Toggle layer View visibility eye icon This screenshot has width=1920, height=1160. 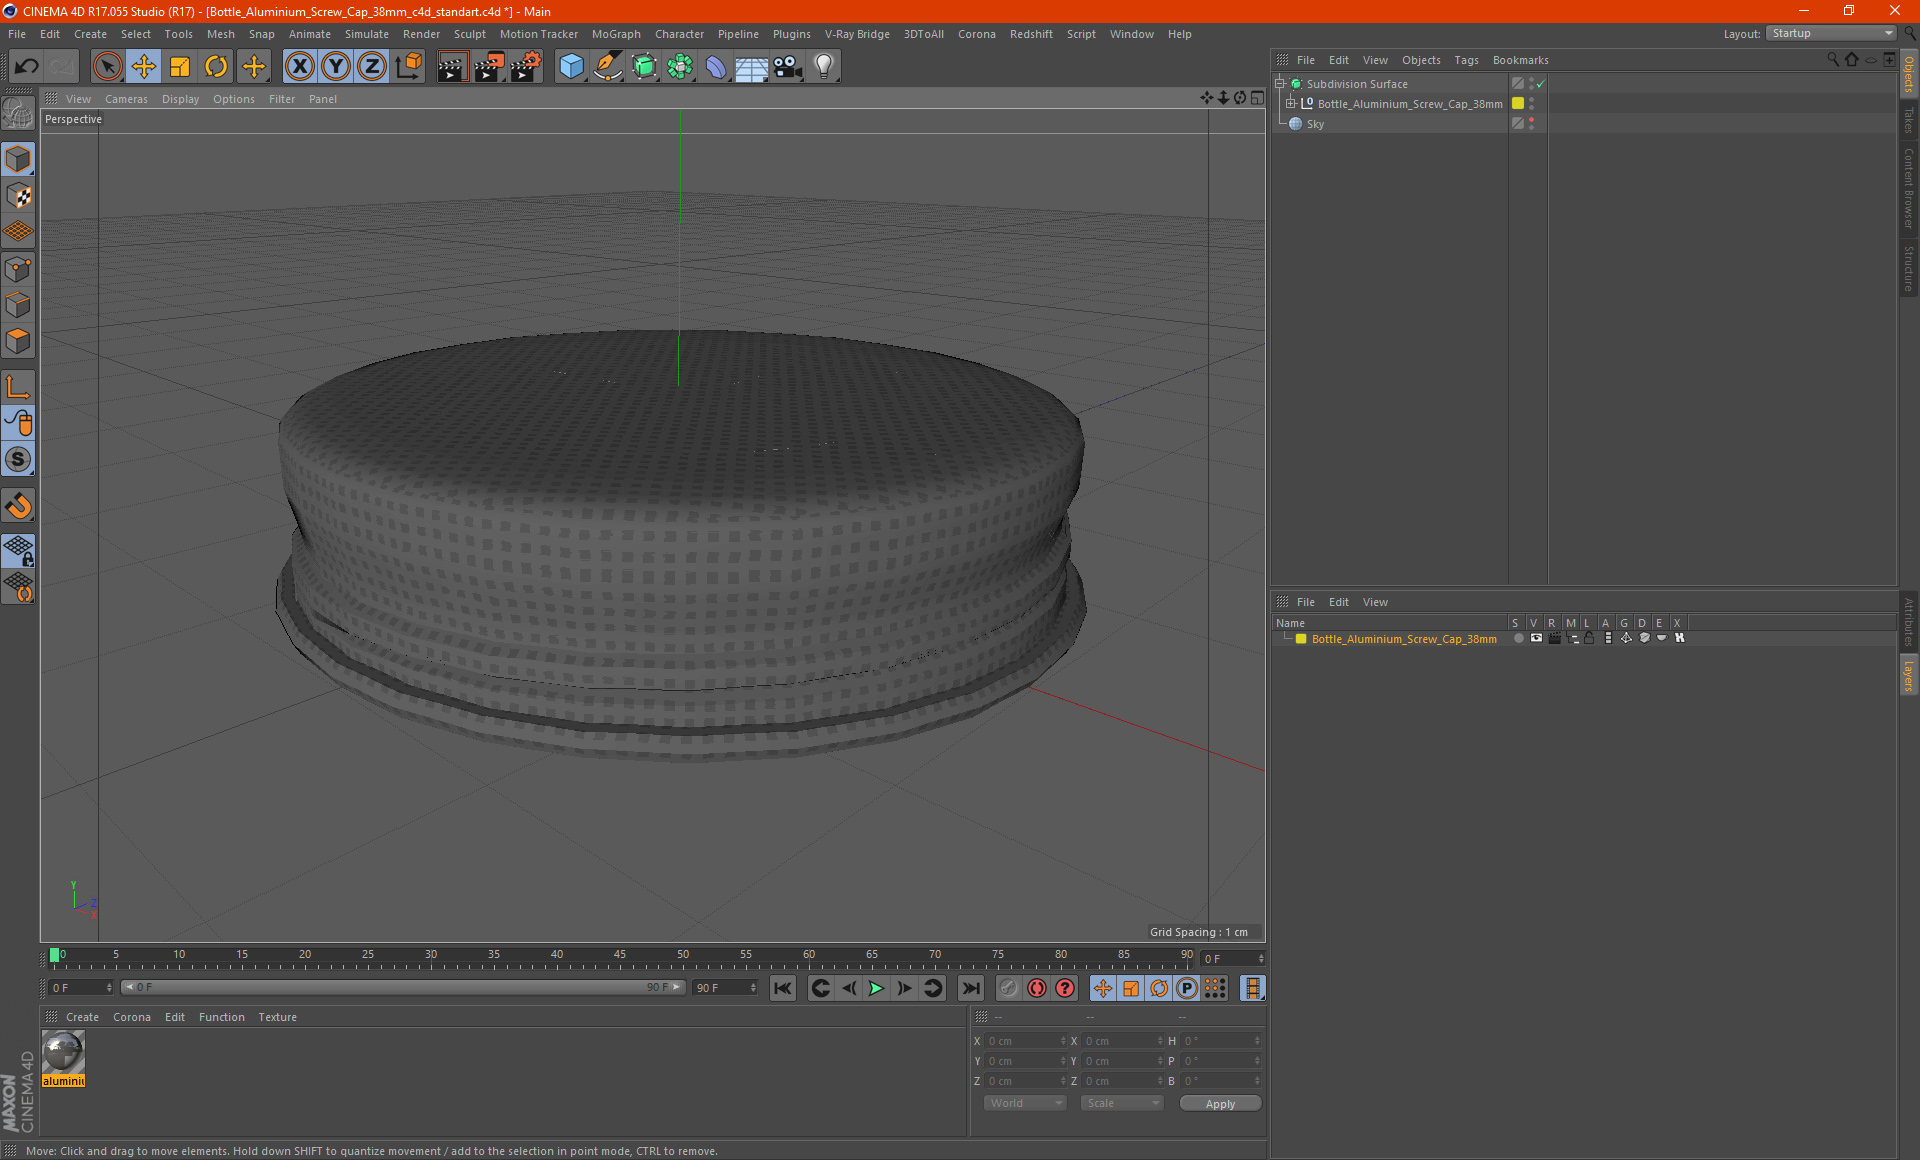coord(1536,638)
